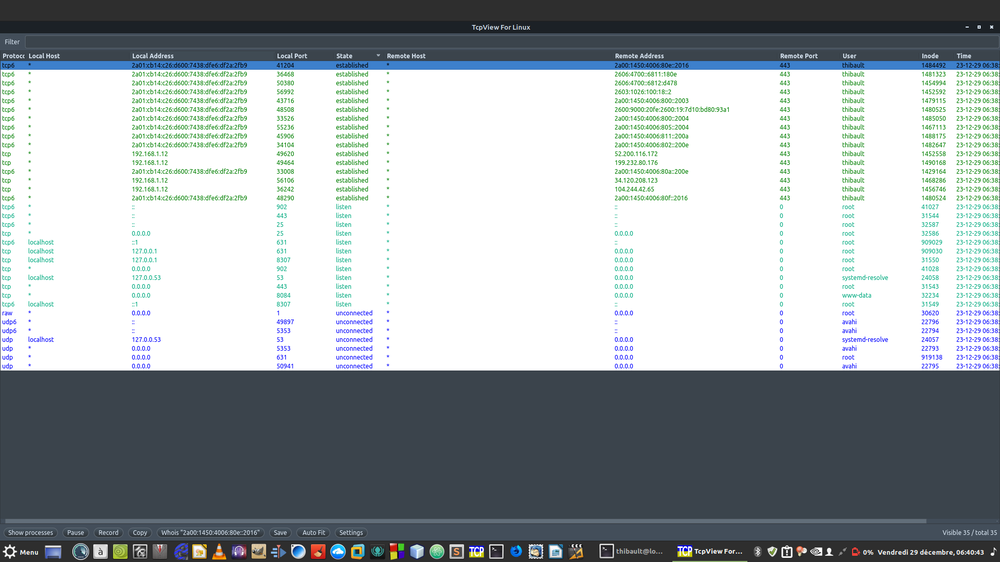This screenshot has width=1000, height=562.
Task: Launch Firefox from the taskbar
Action: 516,551
